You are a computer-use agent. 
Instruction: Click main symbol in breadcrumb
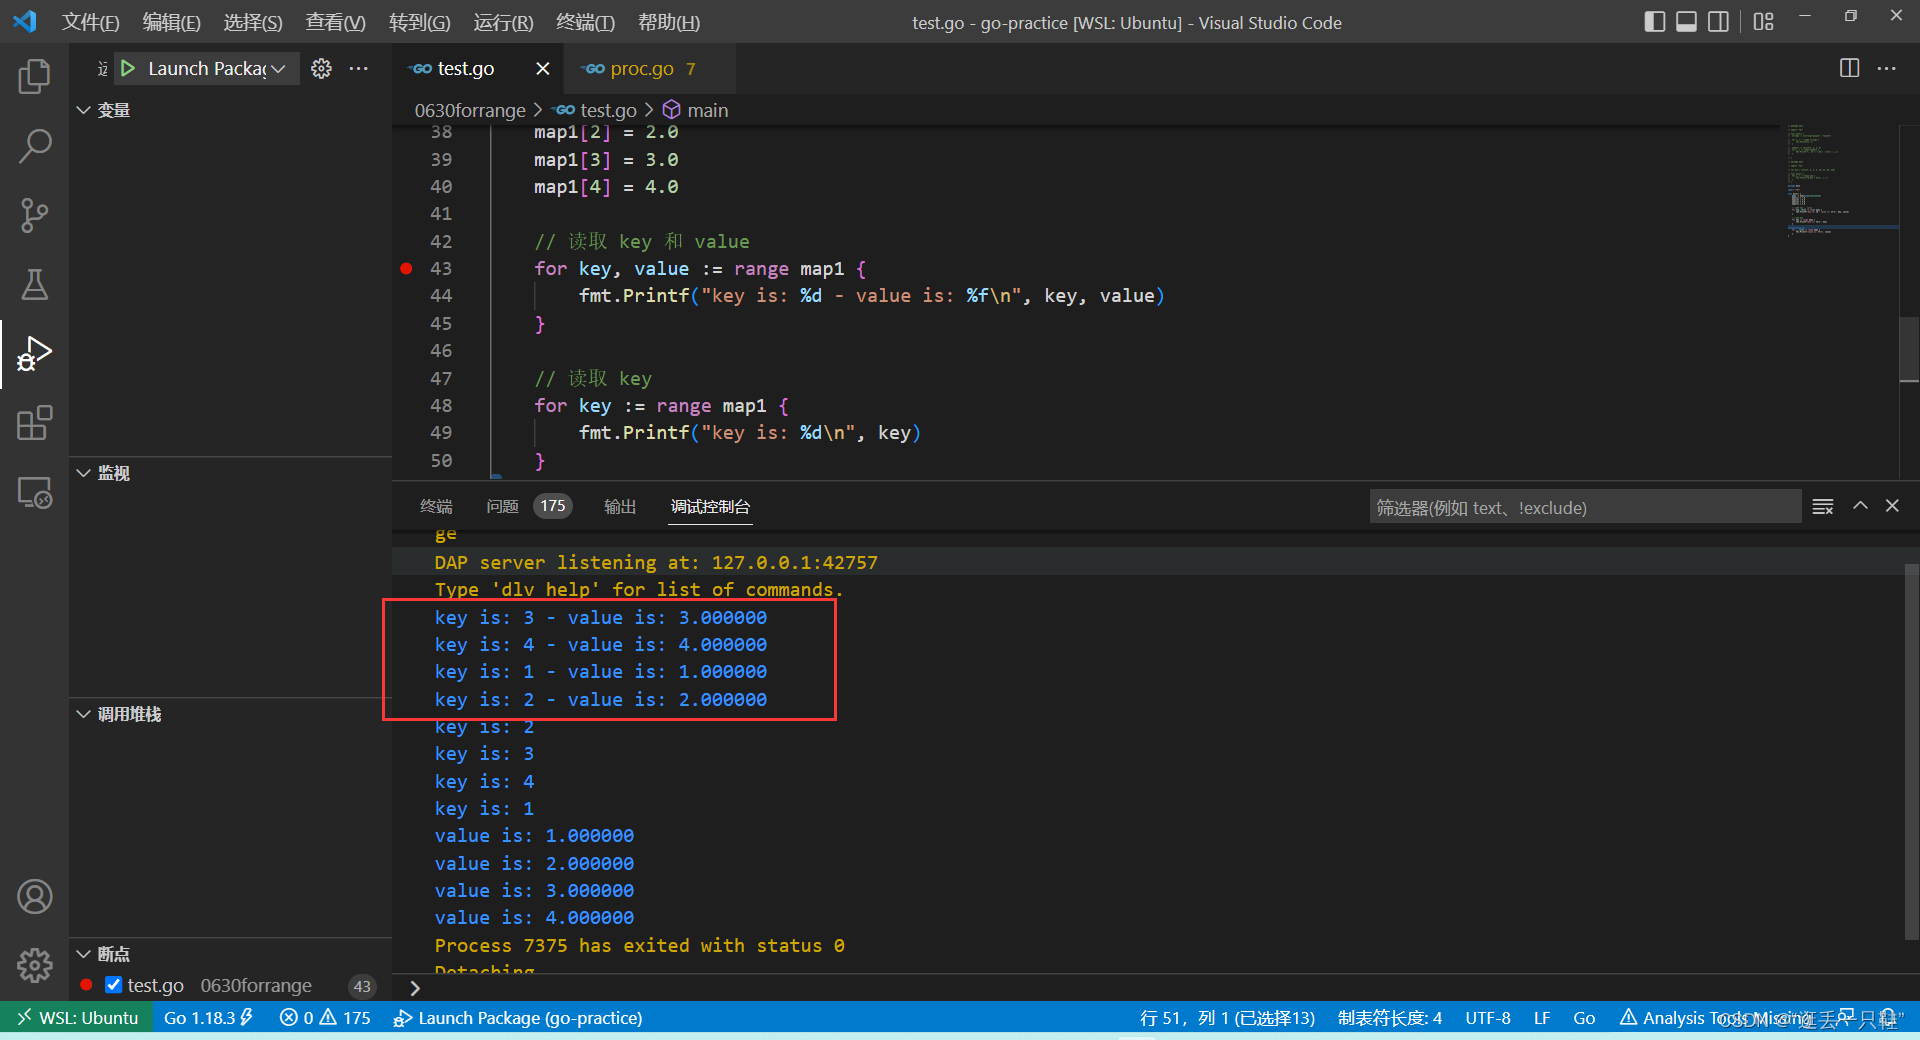(707, 110)
